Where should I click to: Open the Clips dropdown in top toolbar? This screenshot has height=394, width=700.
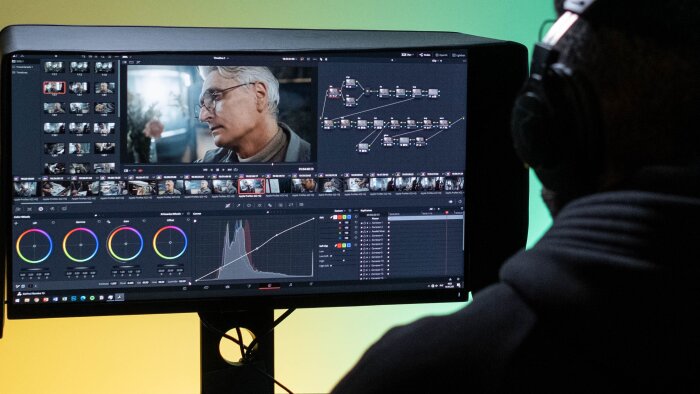tap(407, 54)
